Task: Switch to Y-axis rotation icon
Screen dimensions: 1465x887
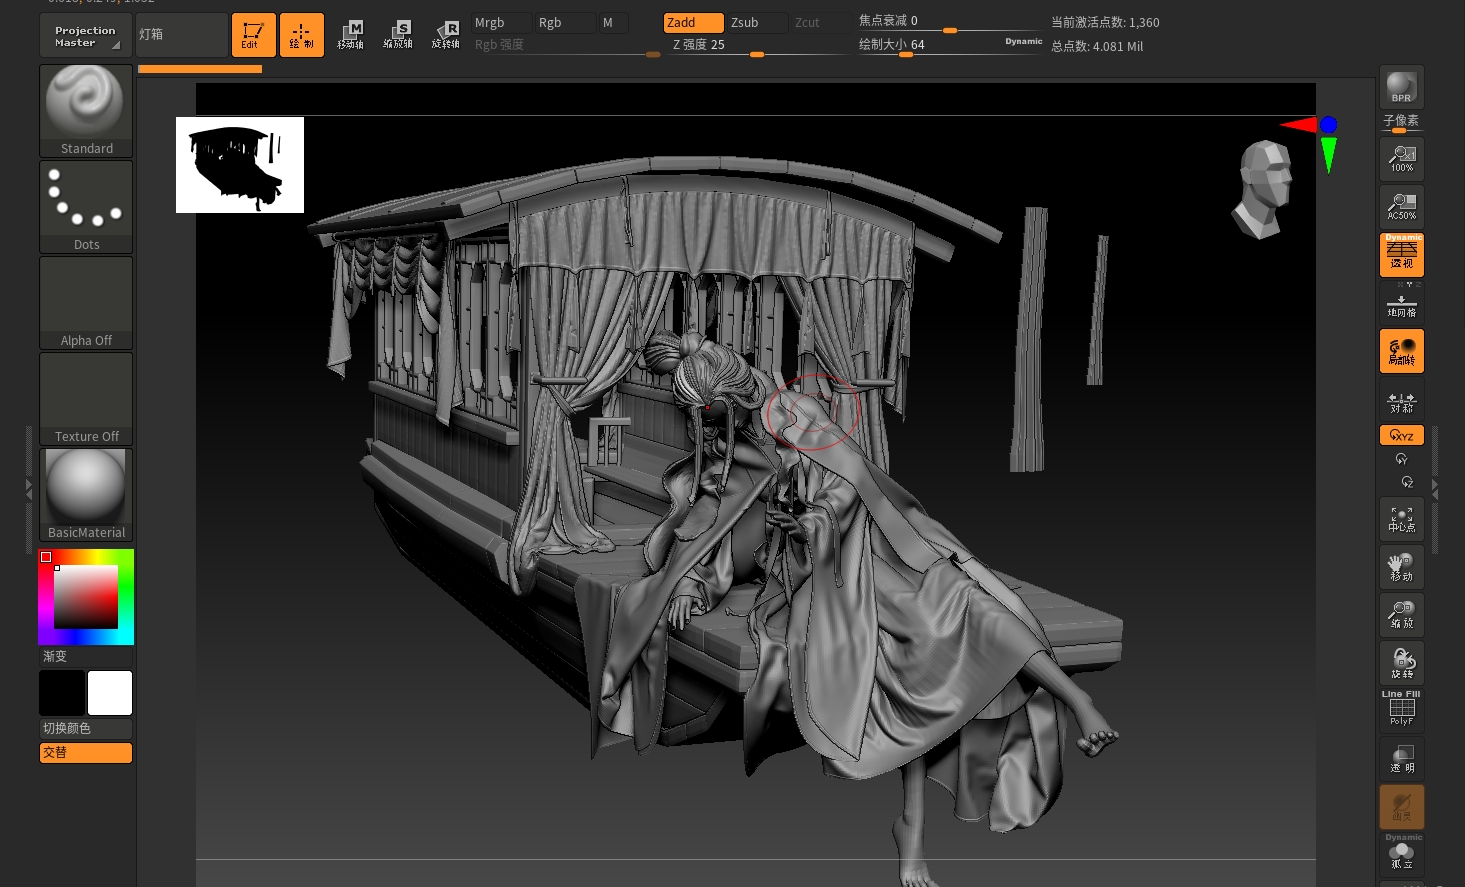Action: [1402, 460]
